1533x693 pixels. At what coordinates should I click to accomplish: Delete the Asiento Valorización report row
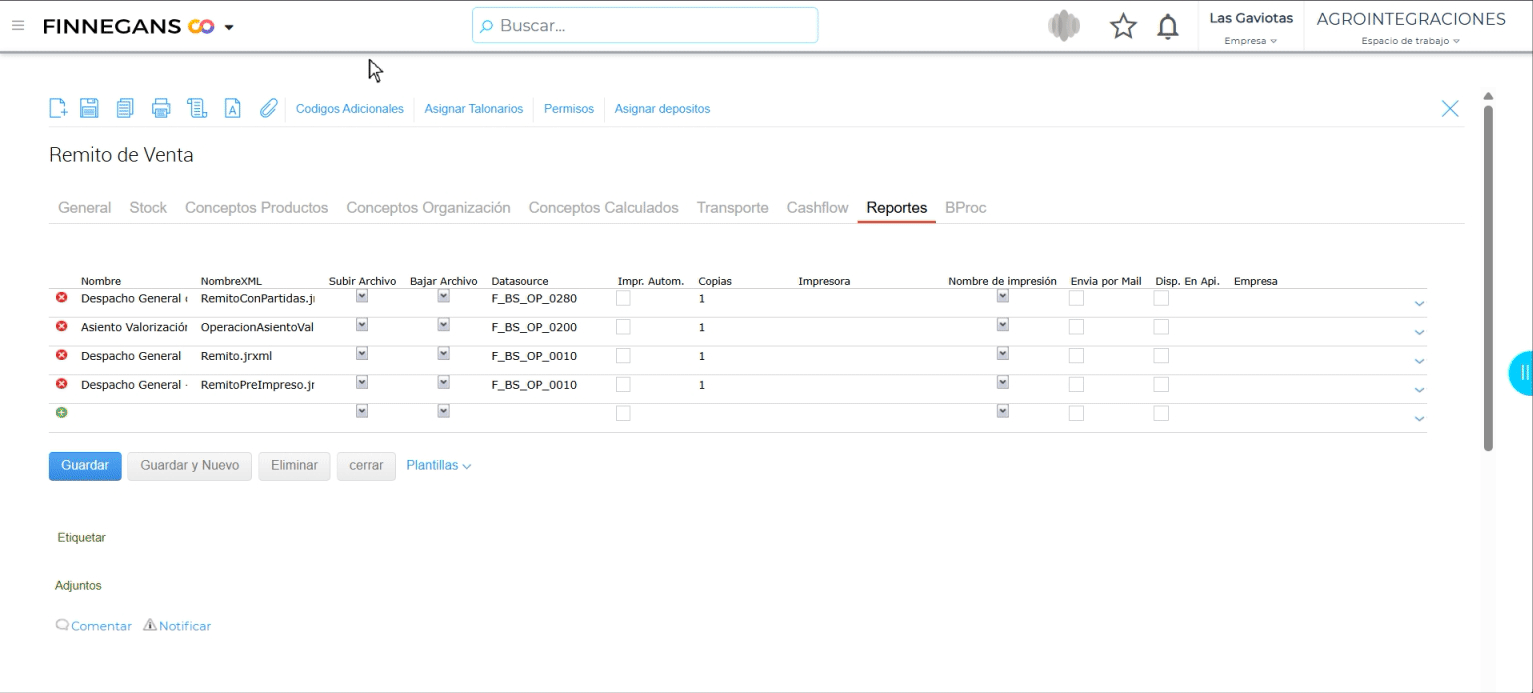61,327
